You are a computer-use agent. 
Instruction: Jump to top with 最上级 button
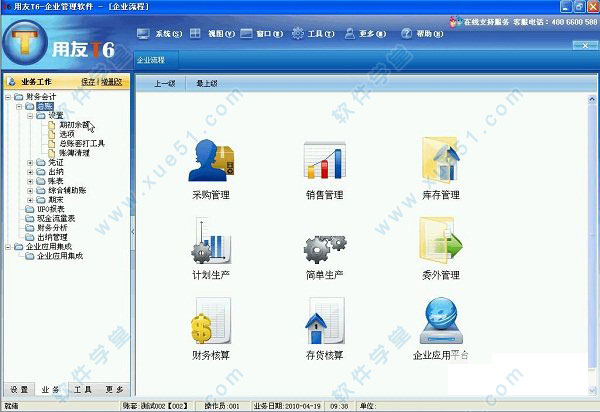(x=207, y=83)
